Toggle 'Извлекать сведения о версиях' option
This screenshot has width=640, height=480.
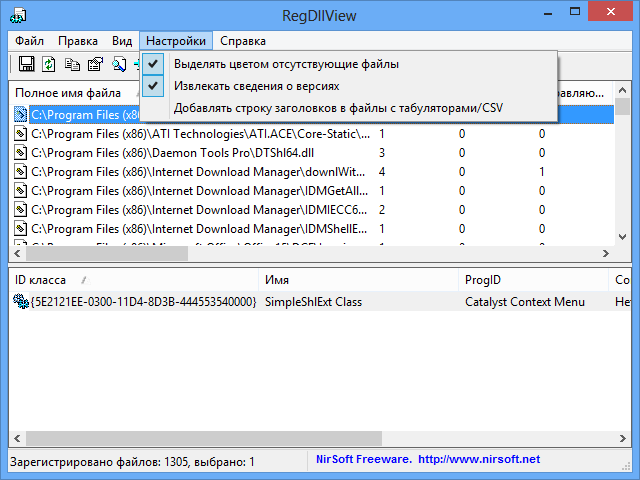point(349,86)
